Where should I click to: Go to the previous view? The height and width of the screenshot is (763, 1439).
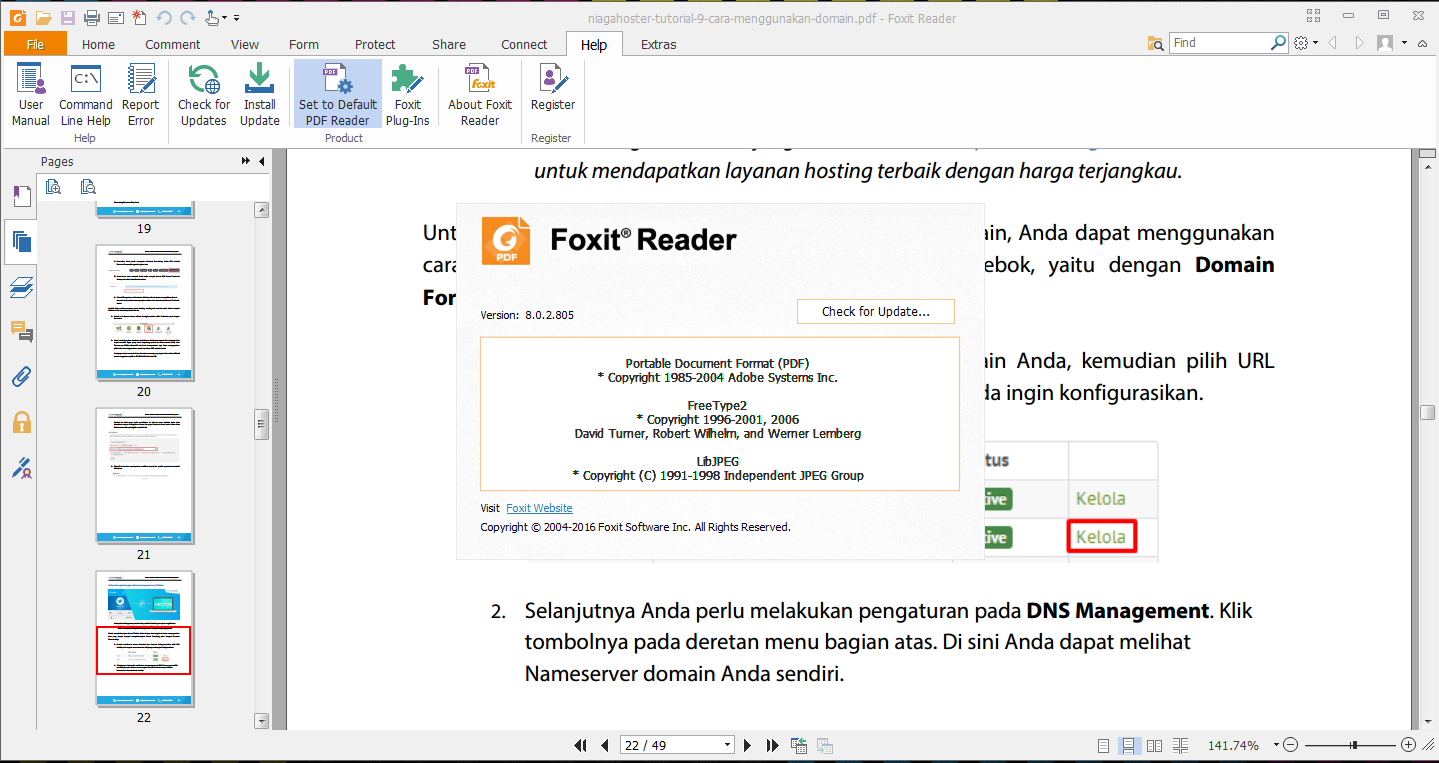click(799, 745)
